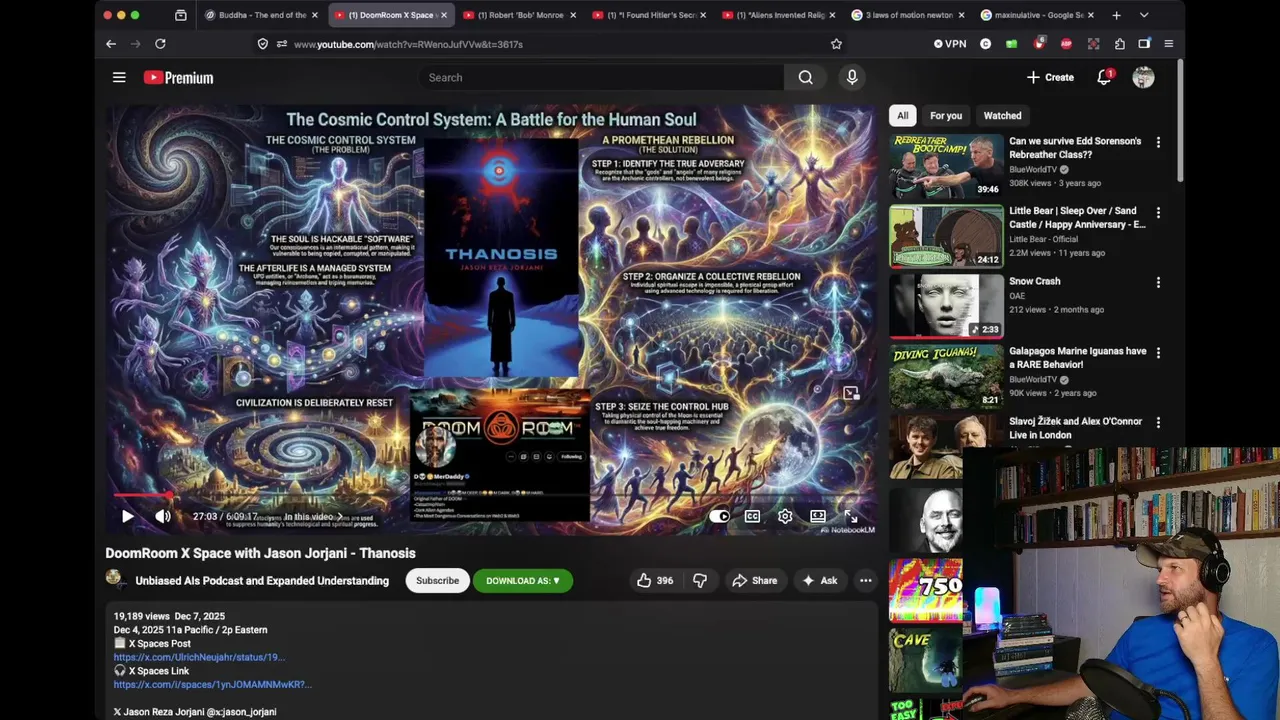
Task: Open Little Bear Sleep Over video thumbnail
Action: pyautogui.click(x=946, y=236)
